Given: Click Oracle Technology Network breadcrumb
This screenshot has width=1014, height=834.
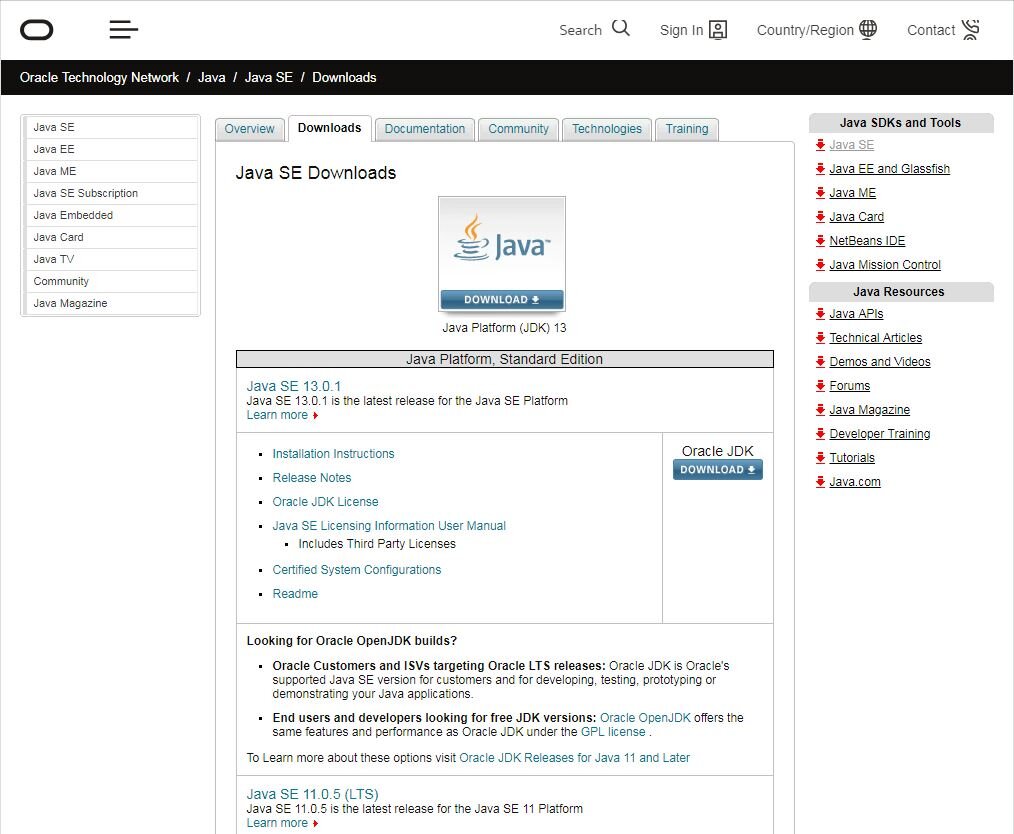Looking at the screenshot, I should [x=99, y=78].
